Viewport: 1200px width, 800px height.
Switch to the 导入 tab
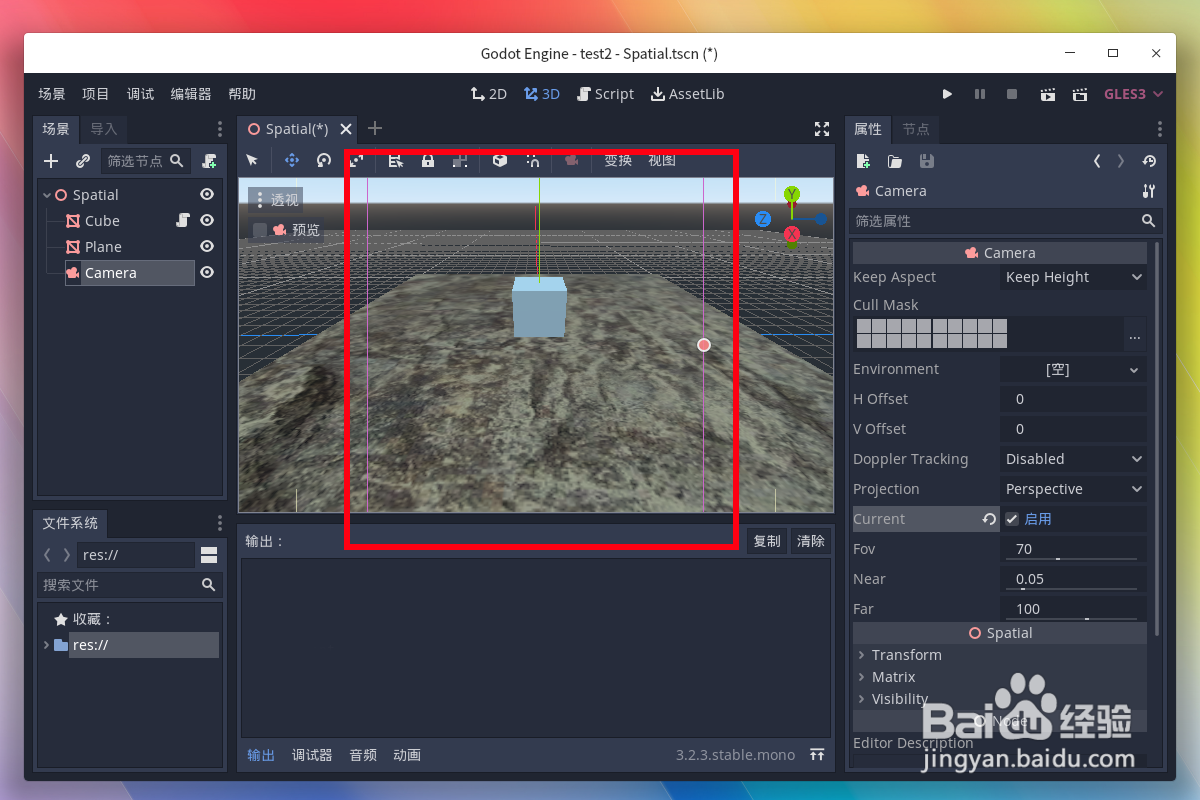104,129
